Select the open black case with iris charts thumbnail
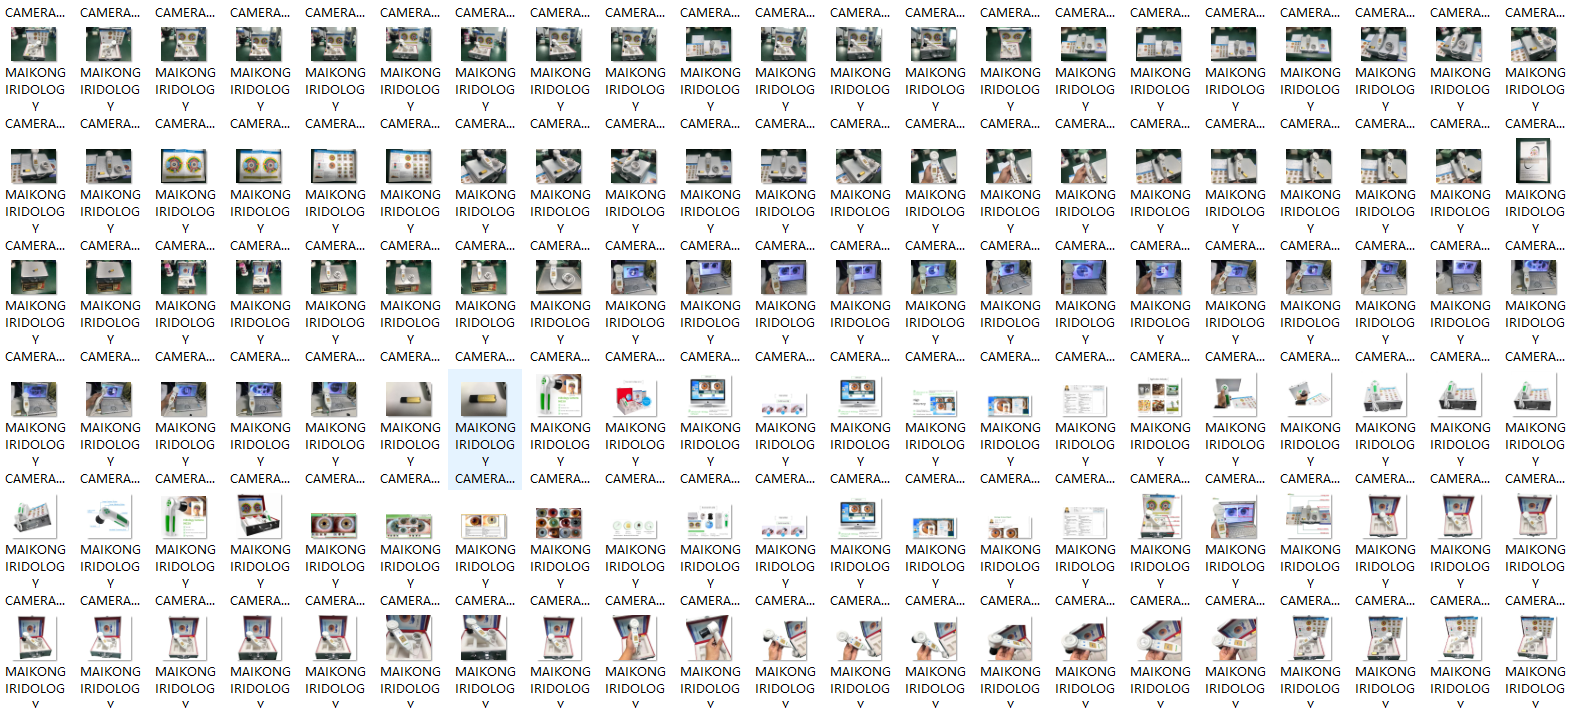The width and height of the screenshot is (1579, 708). click(260, 518)
